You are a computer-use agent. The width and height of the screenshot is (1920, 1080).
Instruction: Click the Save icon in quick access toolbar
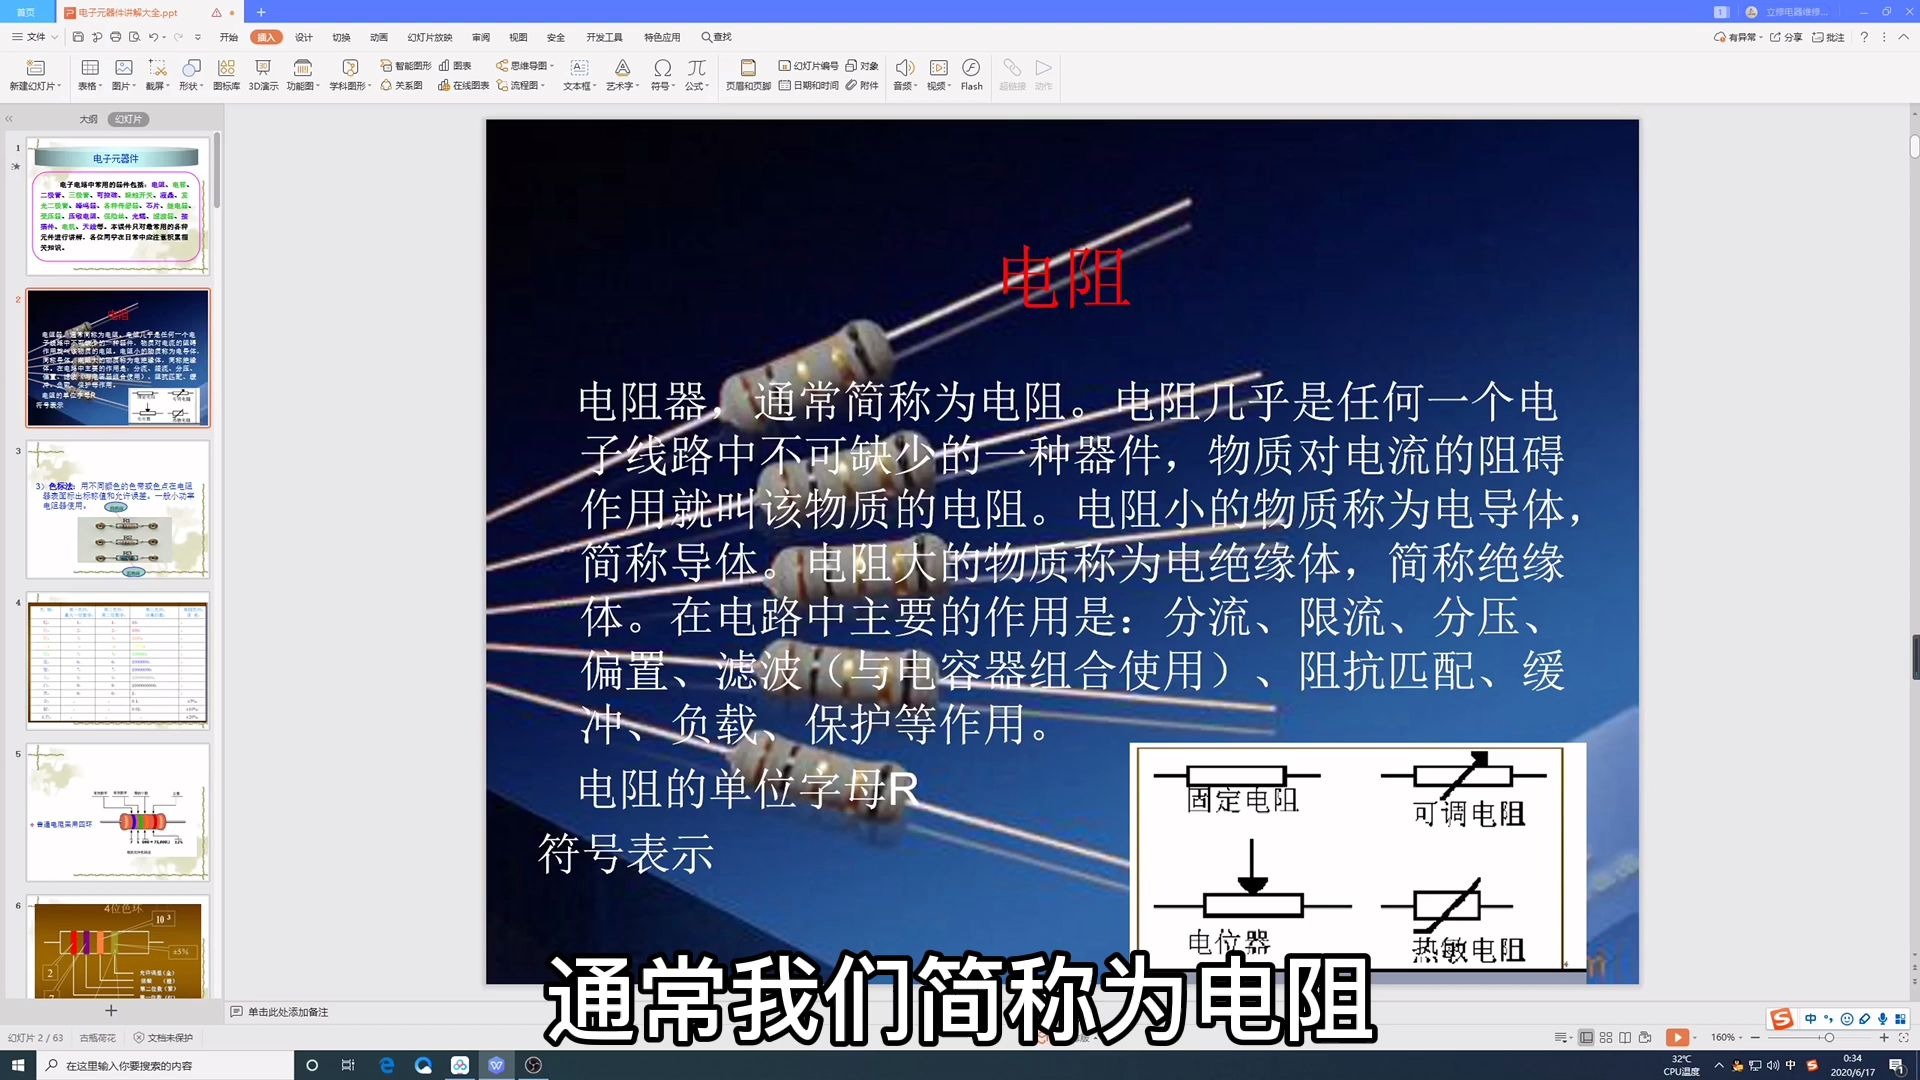[x=78, y=37]
